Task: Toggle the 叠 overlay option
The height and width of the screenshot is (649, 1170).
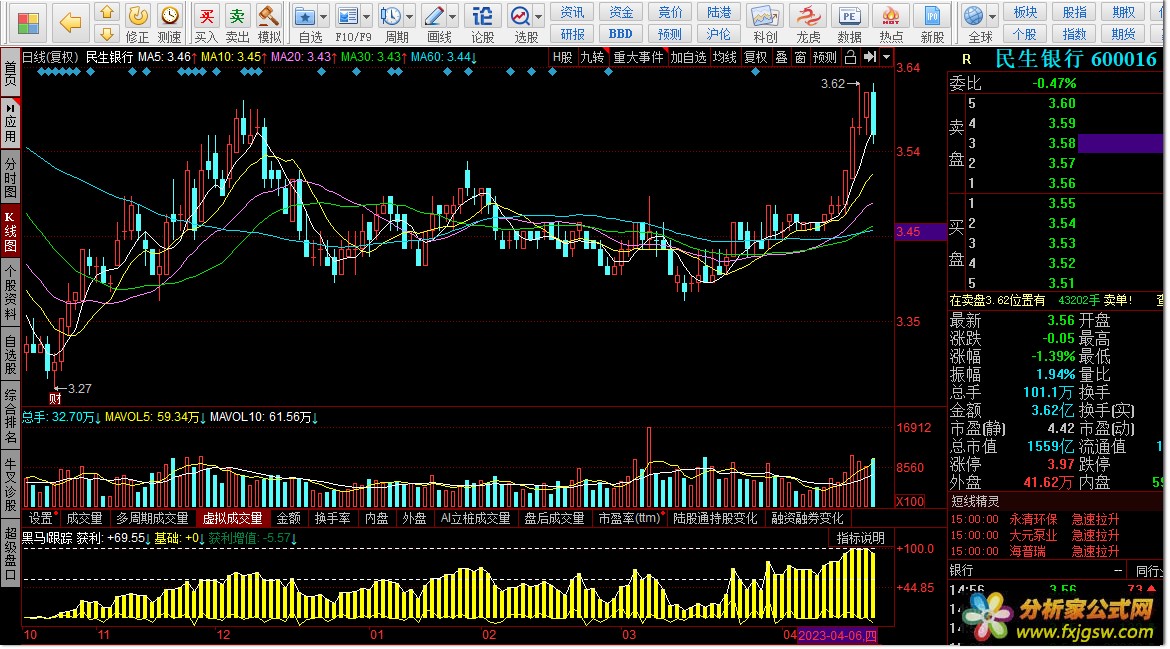Action: point(781,57)
